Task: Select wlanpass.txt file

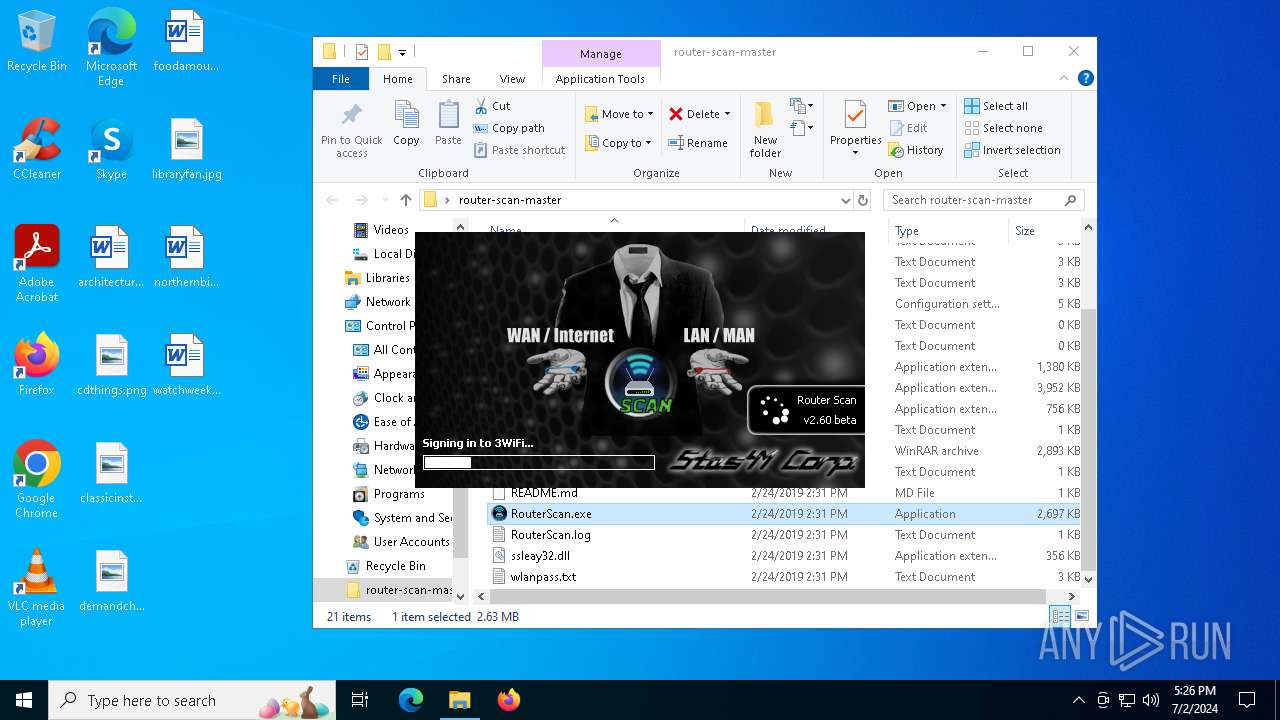Action: coord(786,577)
